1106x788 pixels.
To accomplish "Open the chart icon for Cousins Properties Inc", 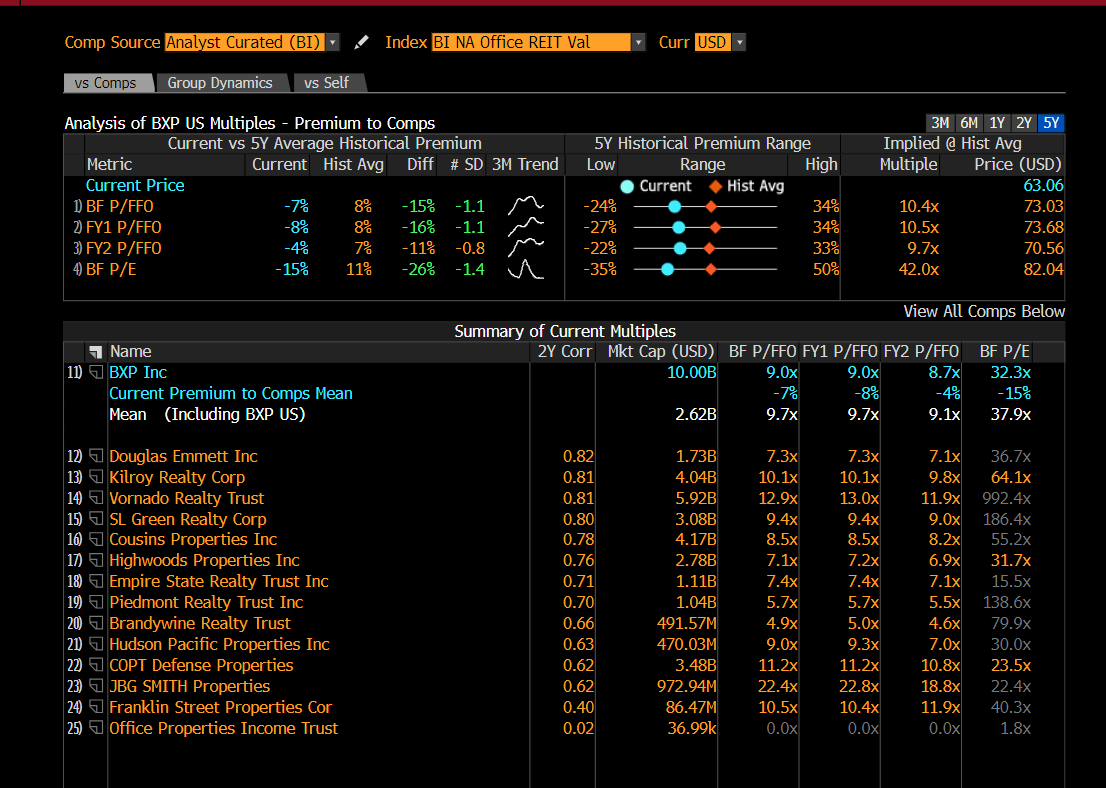I will pos(96,540).
